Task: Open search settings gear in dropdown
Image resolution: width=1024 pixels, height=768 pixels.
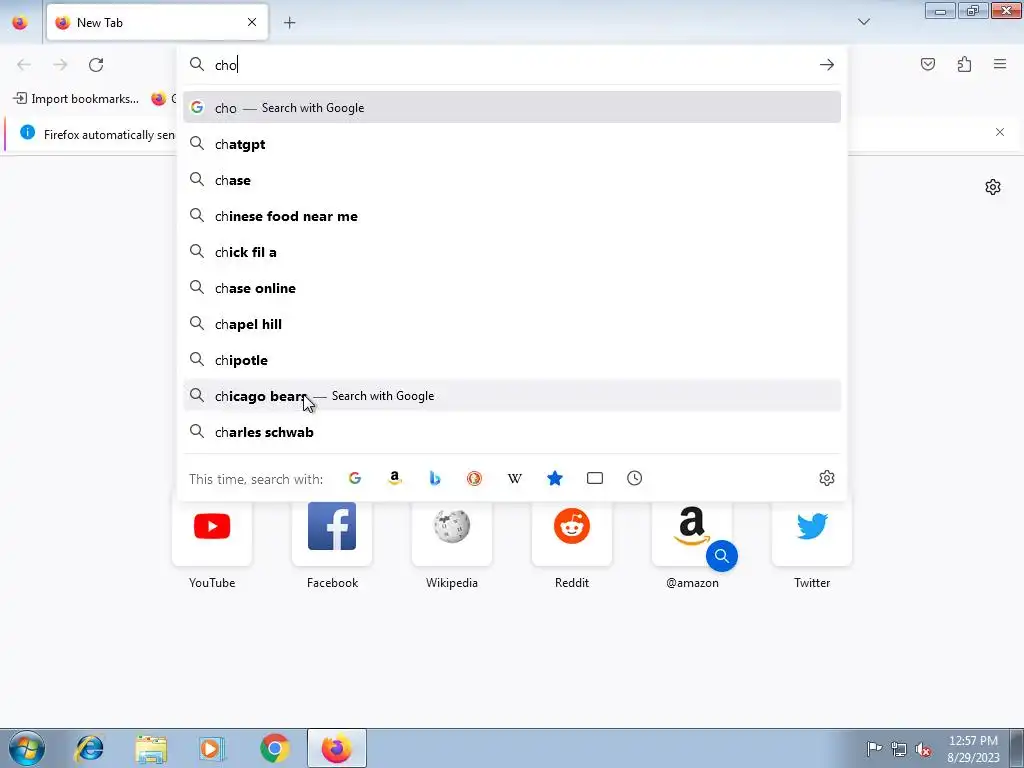Action: (x=827, y=478)
